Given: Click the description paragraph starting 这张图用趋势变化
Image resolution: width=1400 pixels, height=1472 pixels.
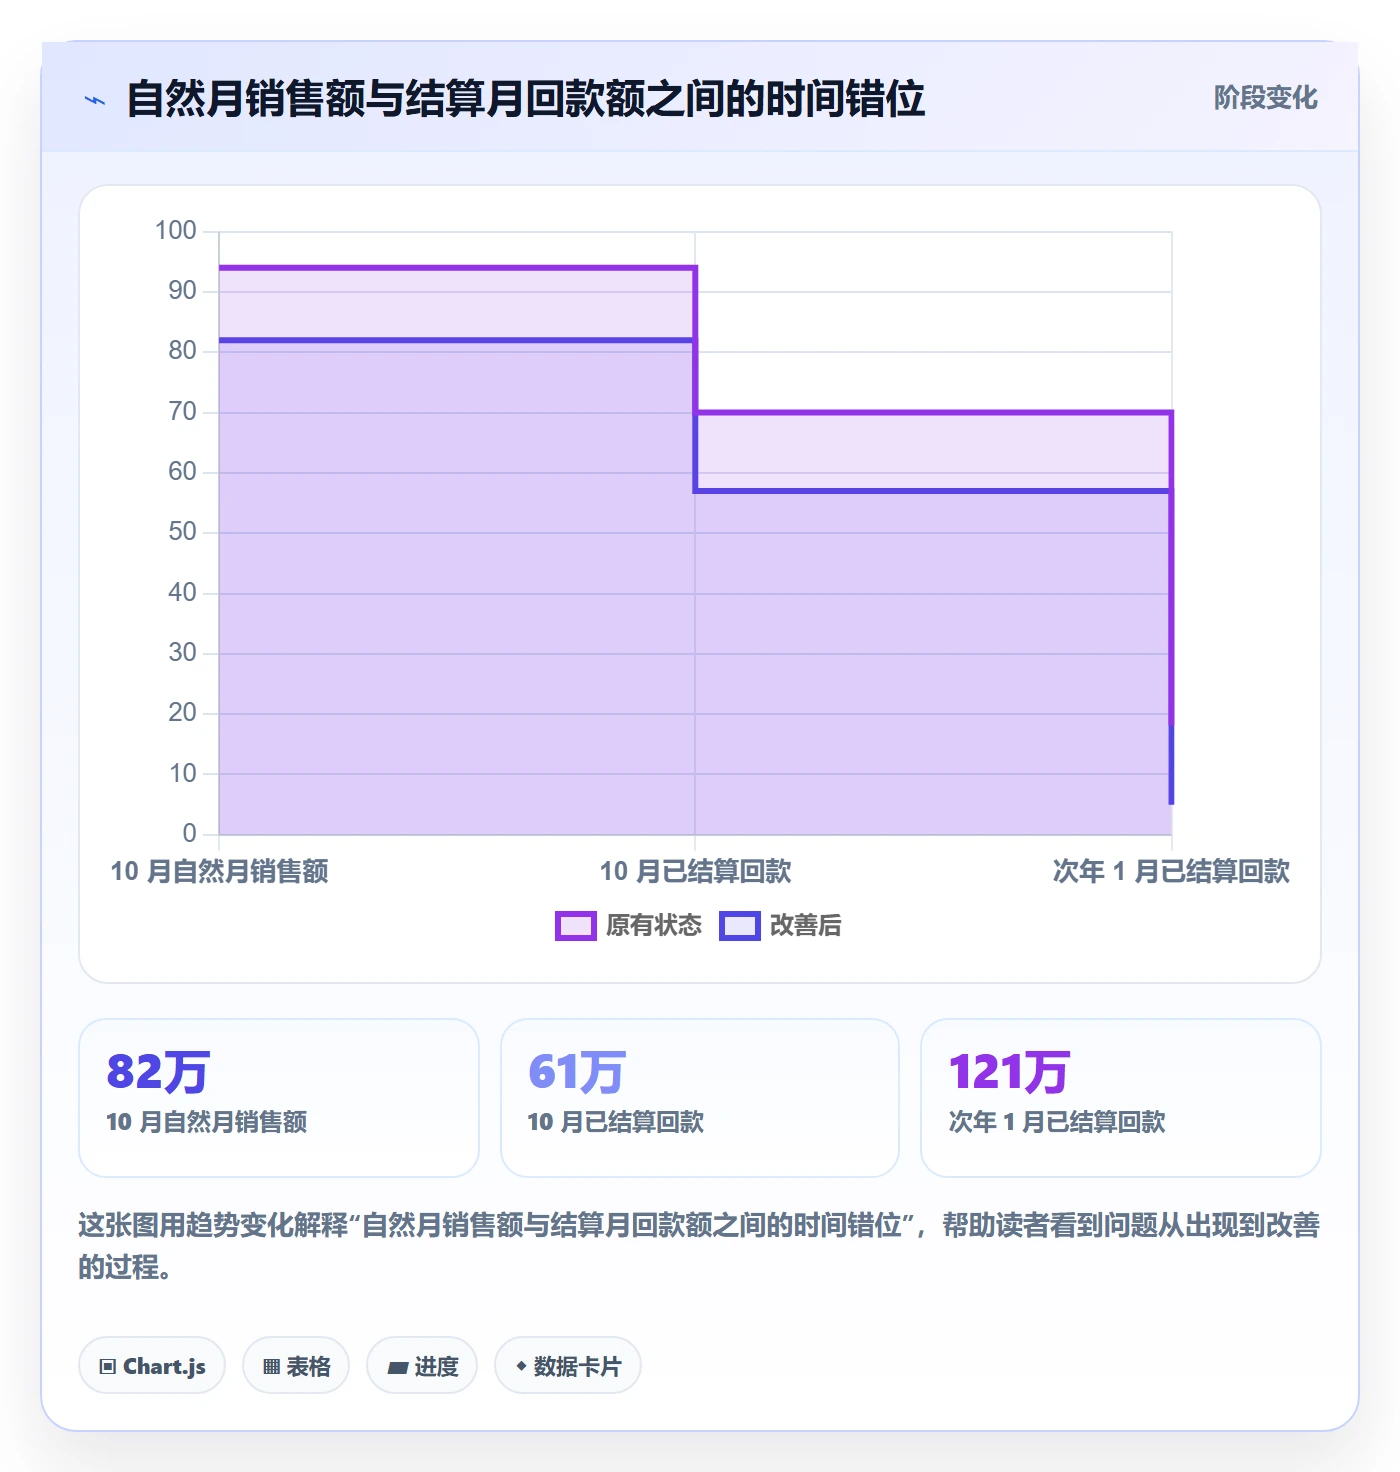Looking at the screenshot, I should 700,1246.
